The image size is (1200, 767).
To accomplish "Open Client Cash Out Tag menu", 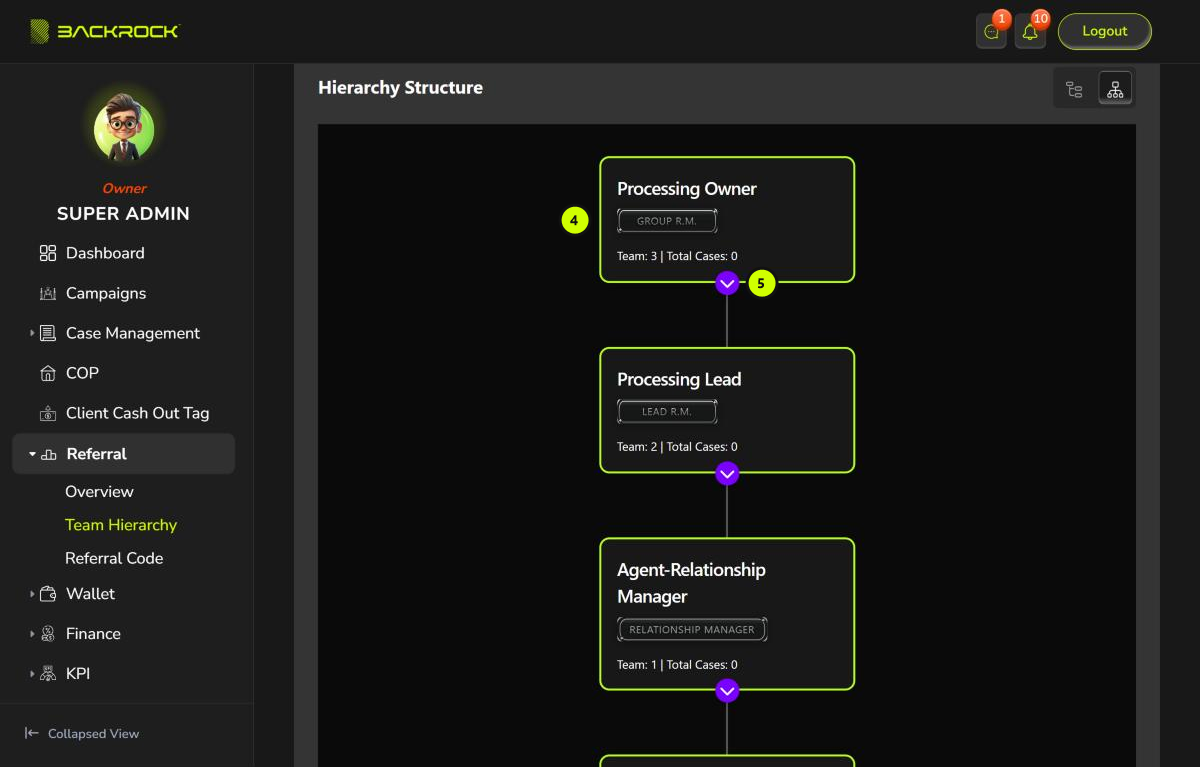I will pyautogui.click(x=137, y=413).
